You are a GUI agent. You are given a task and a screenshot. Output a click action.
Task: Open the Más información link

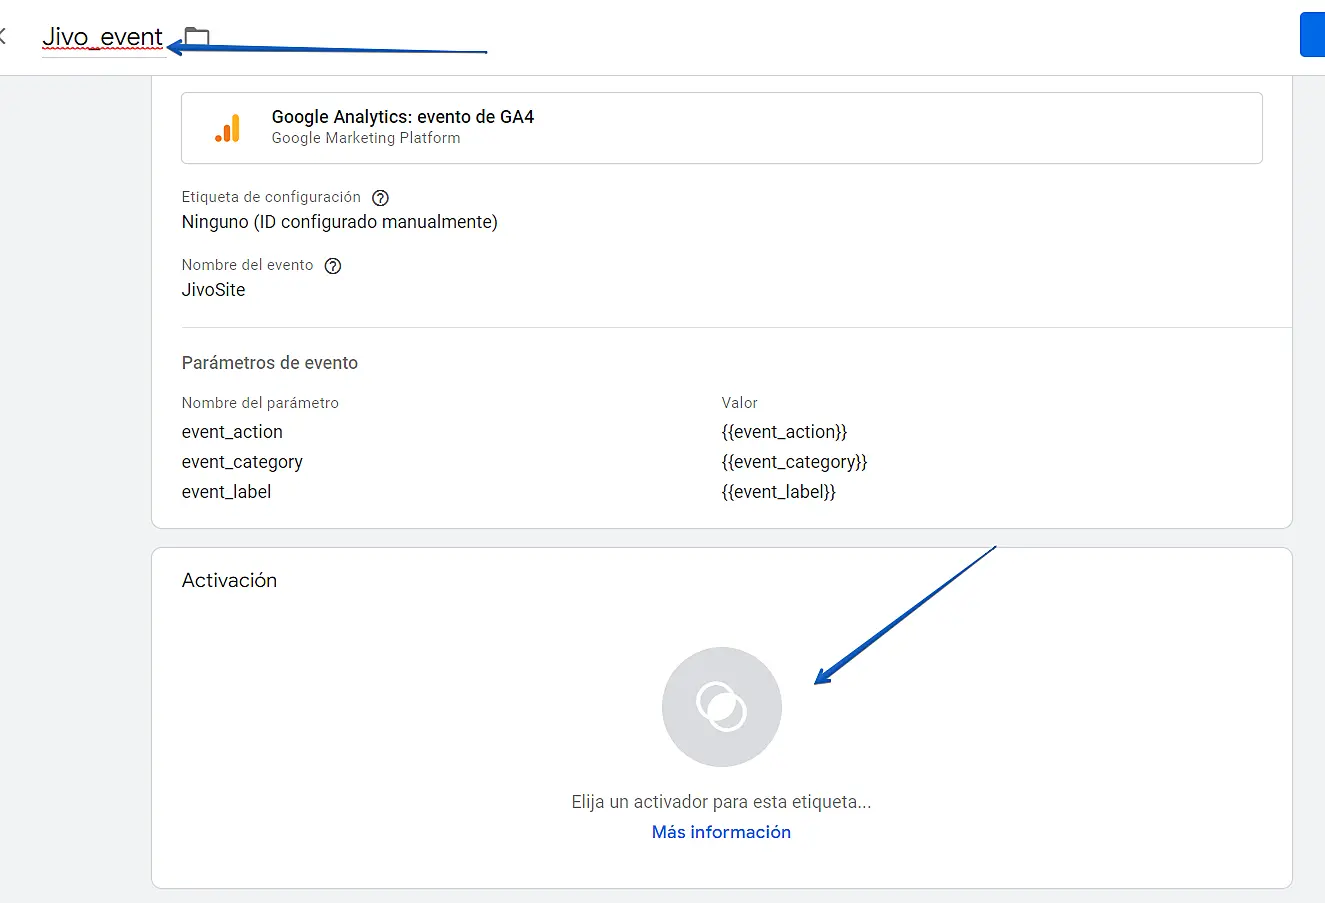tap(721, 832)
